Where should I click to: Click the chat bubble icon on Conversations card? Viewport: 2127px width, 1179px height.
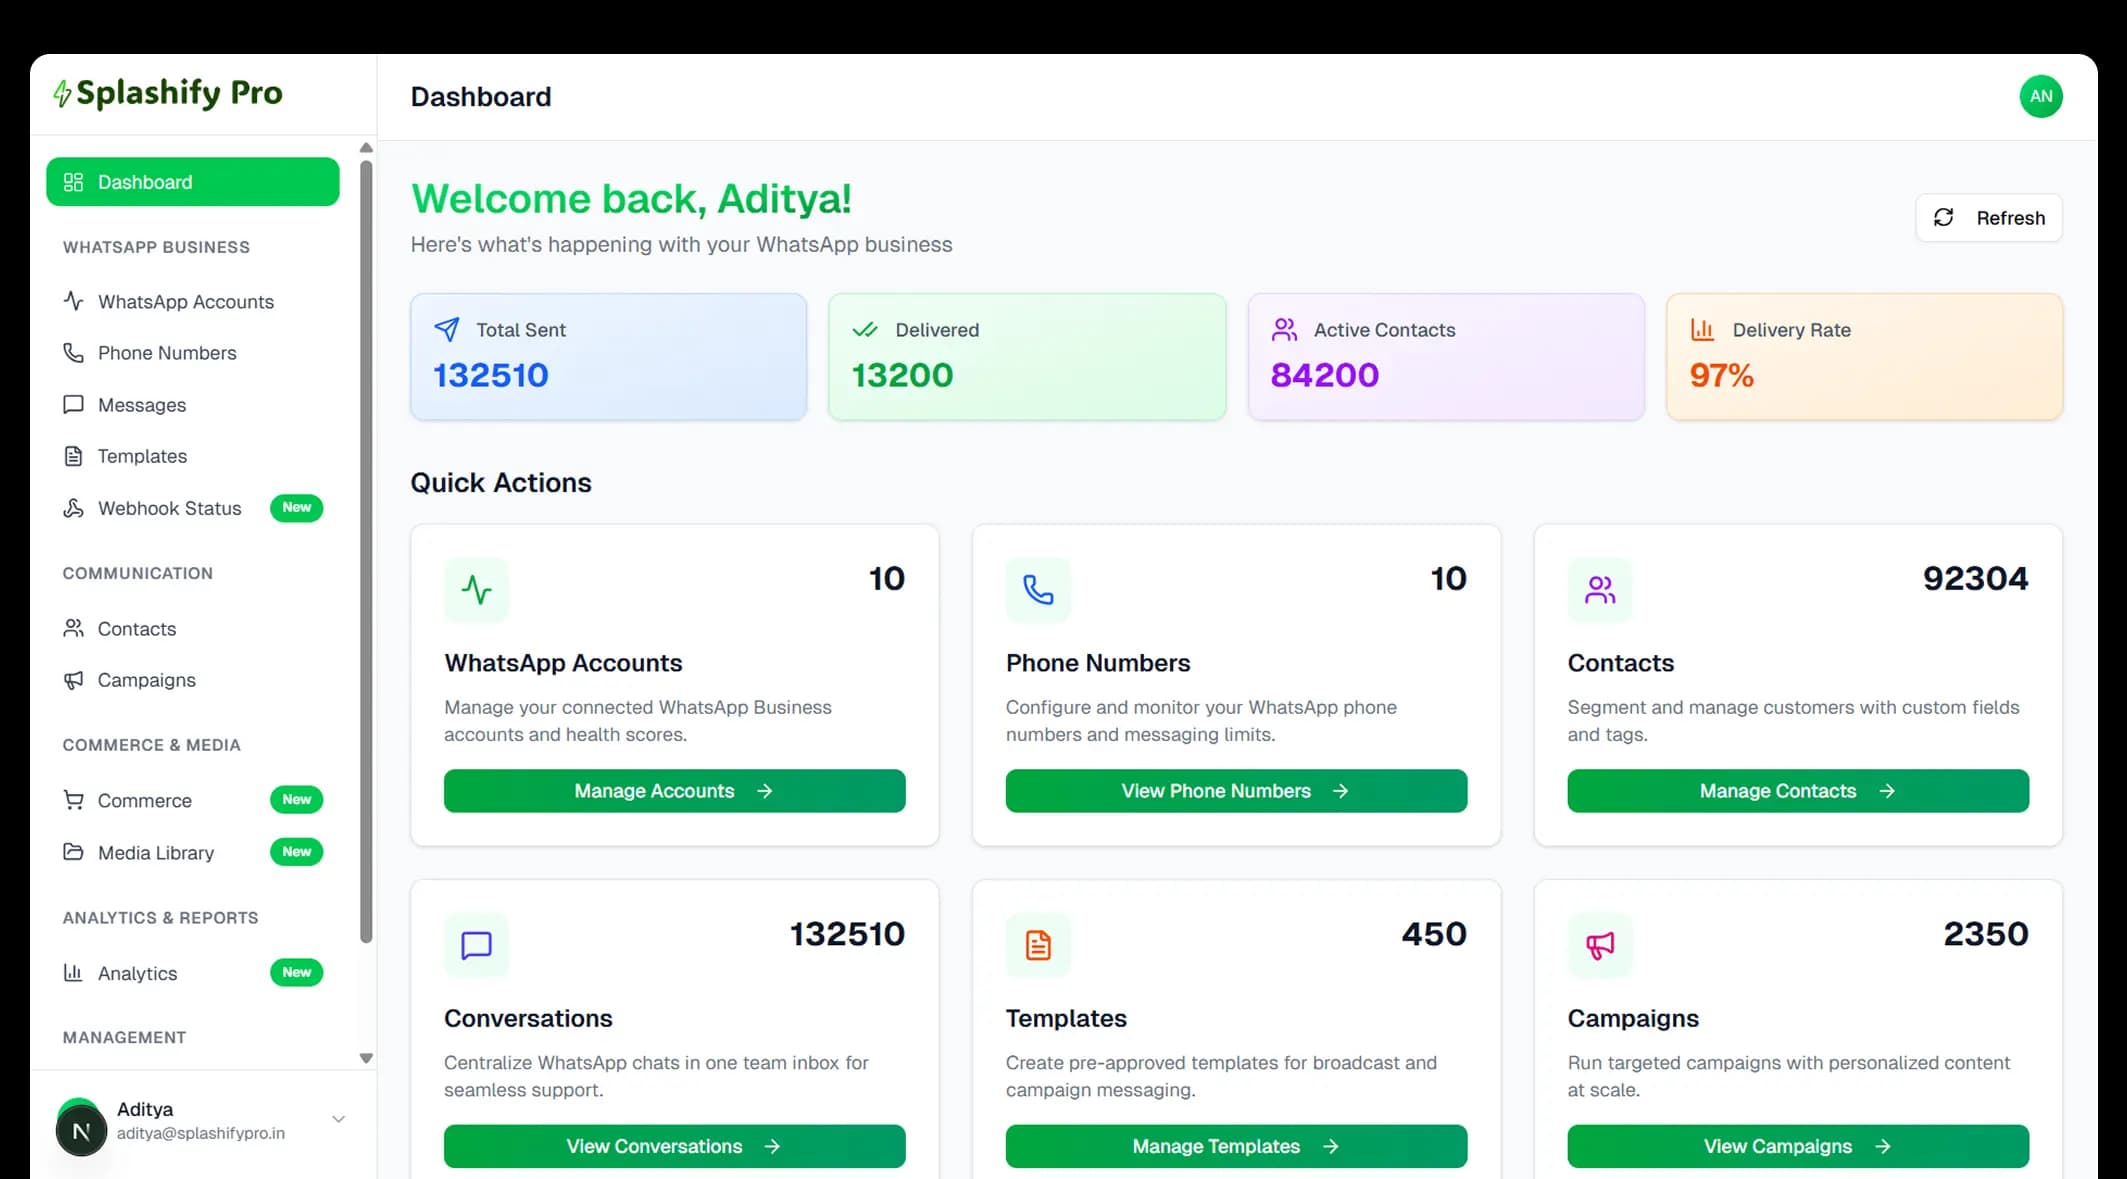pos(476,945)
